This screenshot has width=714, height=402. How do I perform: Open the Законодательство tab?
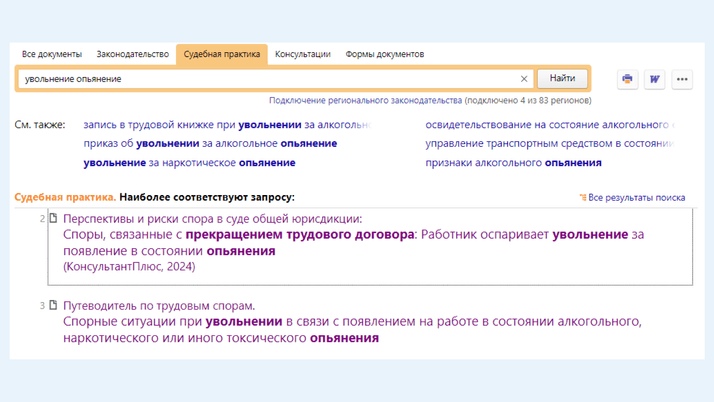pyautogui.click(x=133, y=54)
